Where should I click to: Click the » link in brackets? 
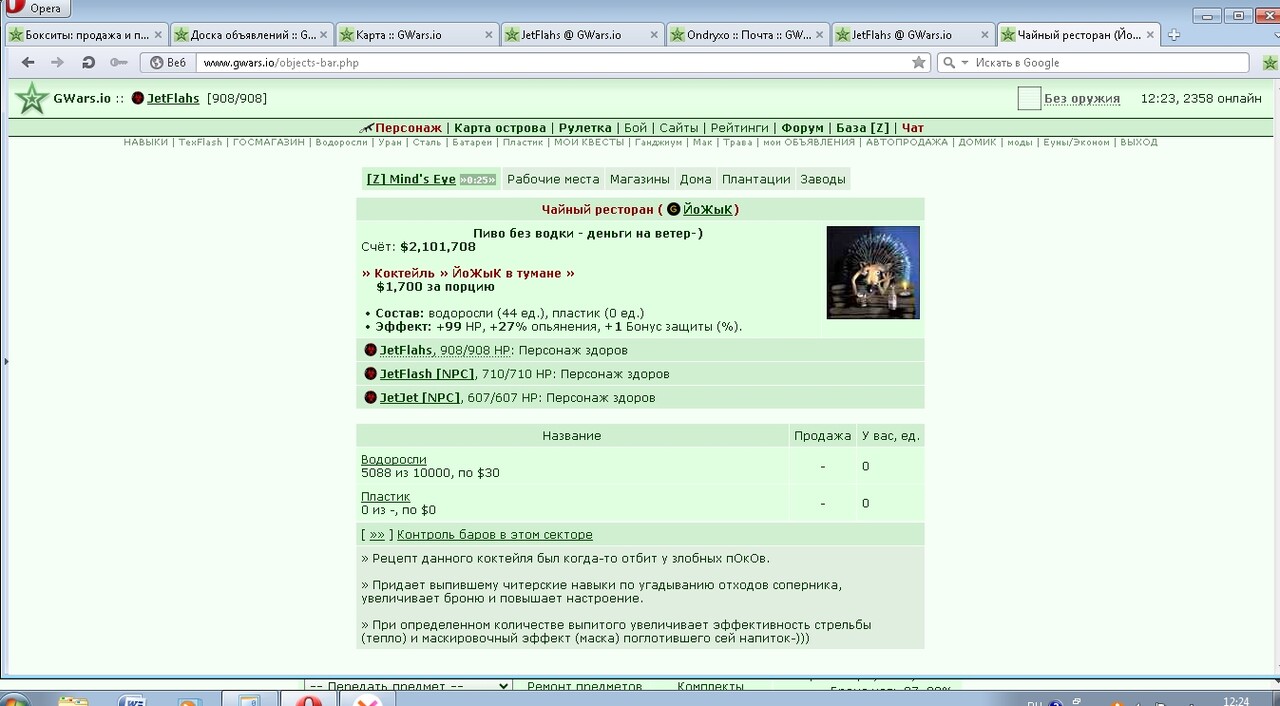pos(377,534)
